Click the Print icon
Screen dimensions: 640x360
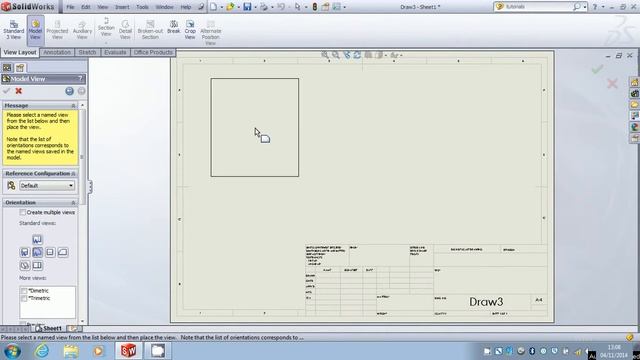264,7
